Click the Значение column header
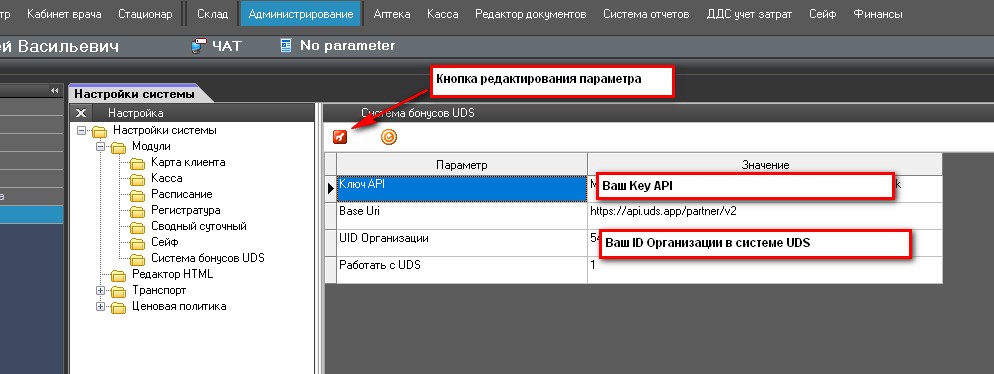 (x=765, y=165)
